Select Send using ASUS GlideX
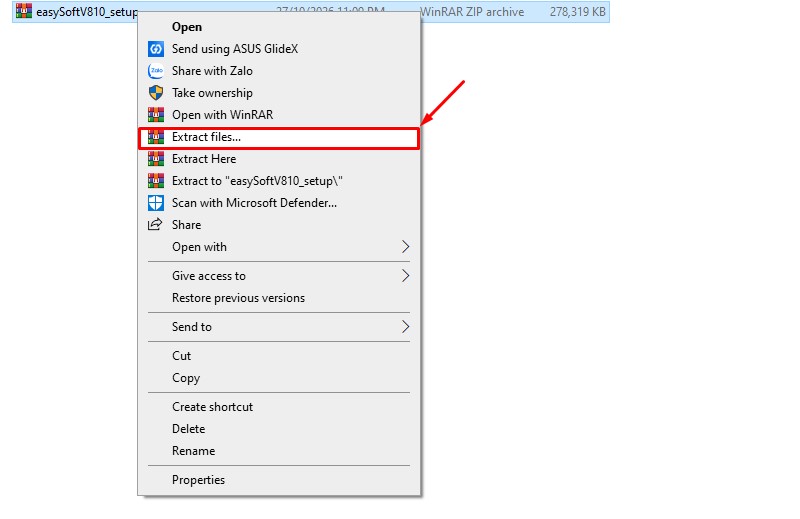The image size is (800, 519). tap(279, 49)
